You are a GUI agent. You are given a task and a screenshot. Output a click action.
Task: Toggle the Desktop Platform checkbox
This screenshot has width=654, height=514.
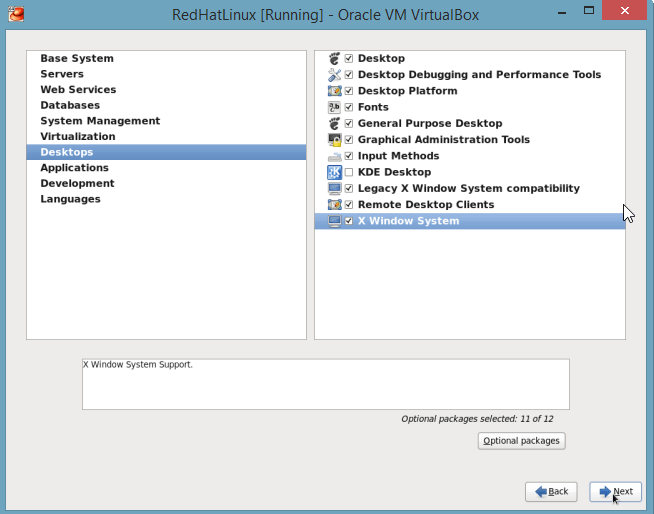tap(349, 91)
